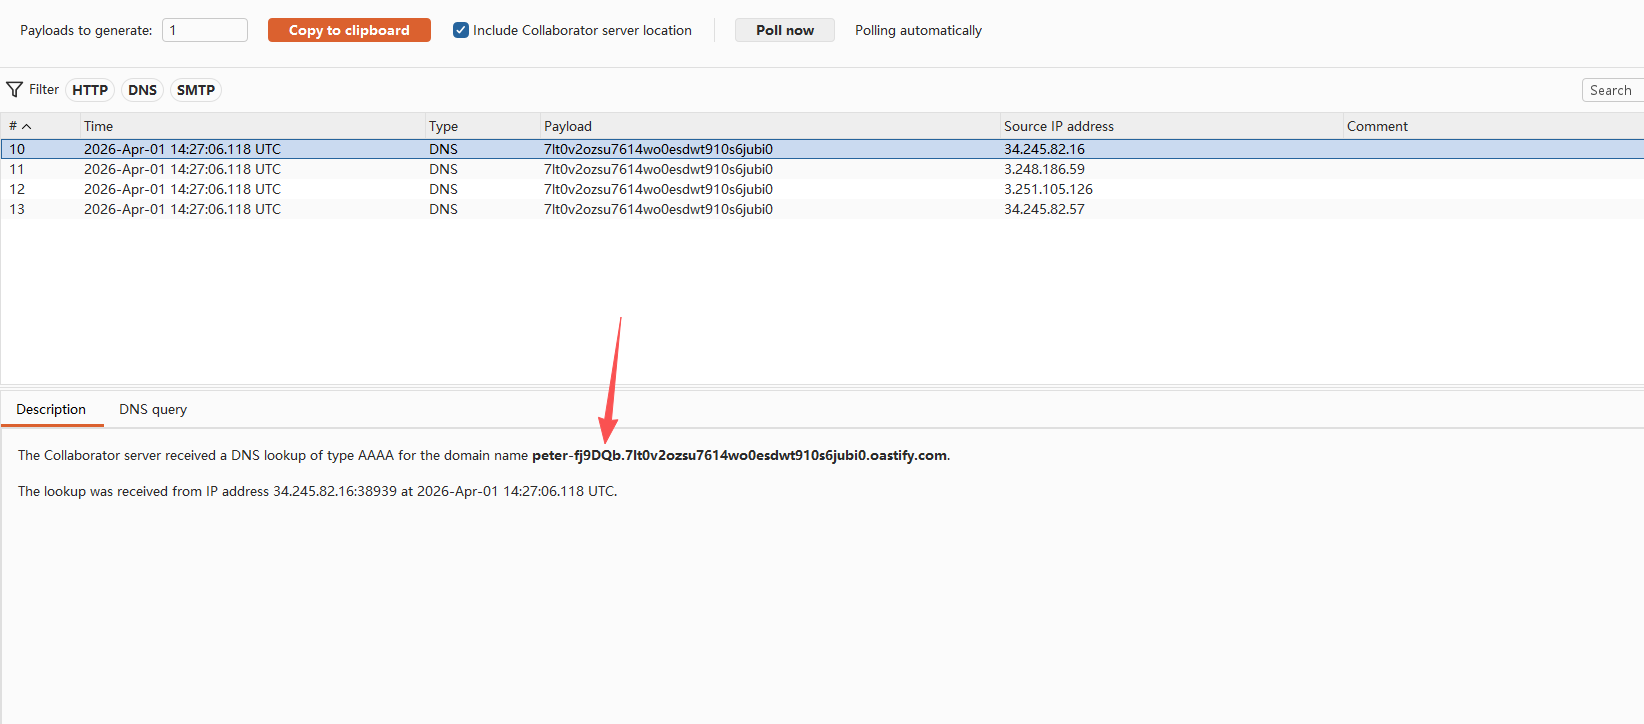Select interaction row 13 from 34.245.82.57
The width and height of the screenshot is (1644, 724).
[x=658, y=209]
